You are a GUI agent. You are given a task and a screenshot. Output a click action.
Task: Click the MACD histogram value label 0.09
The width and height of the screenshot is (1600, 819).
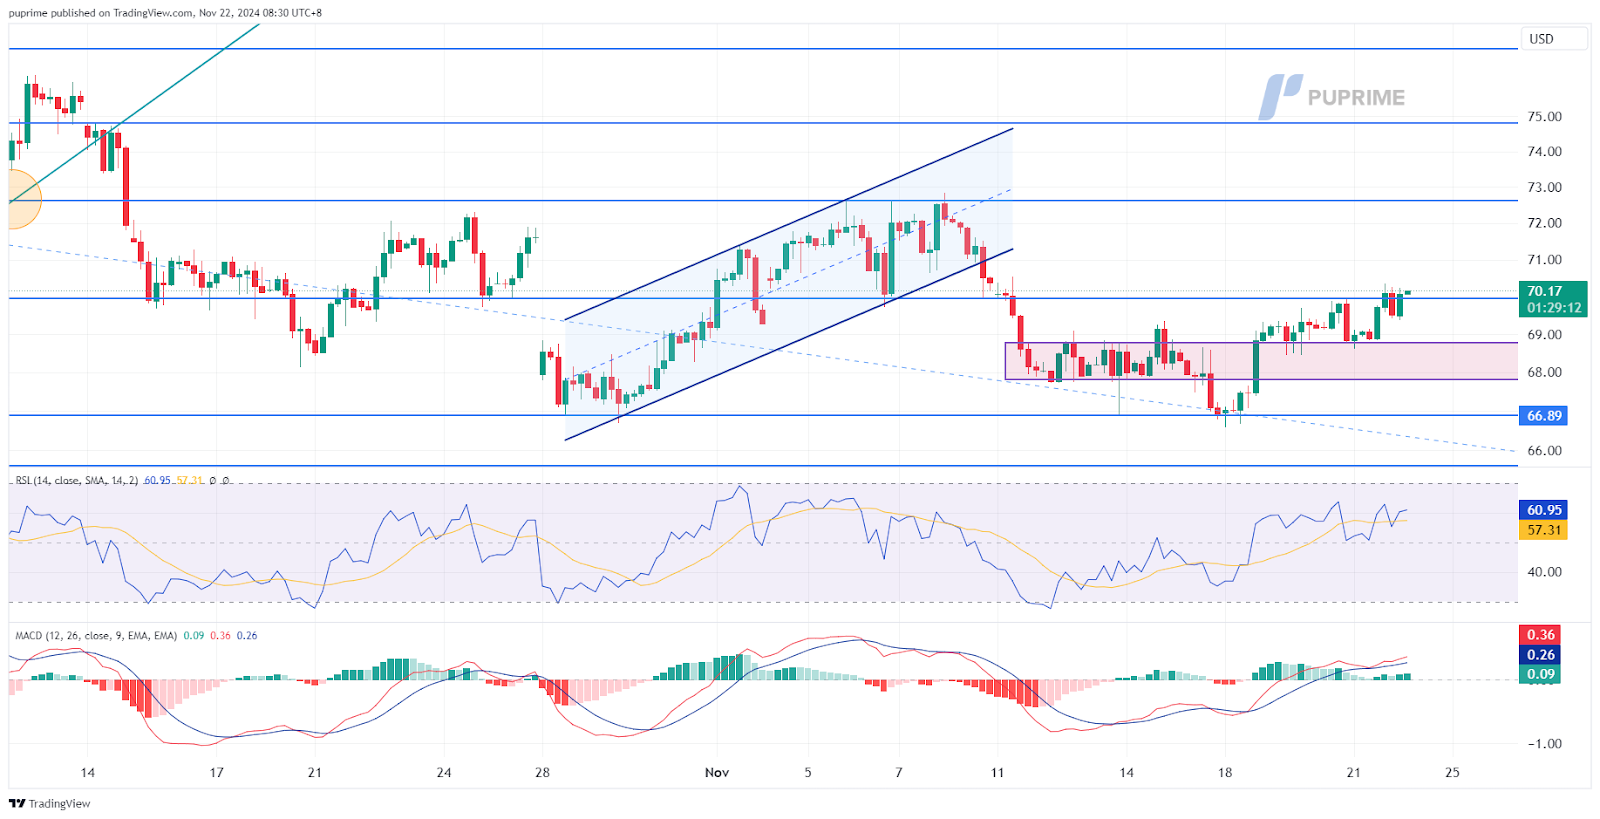(x=1541, y=674)
